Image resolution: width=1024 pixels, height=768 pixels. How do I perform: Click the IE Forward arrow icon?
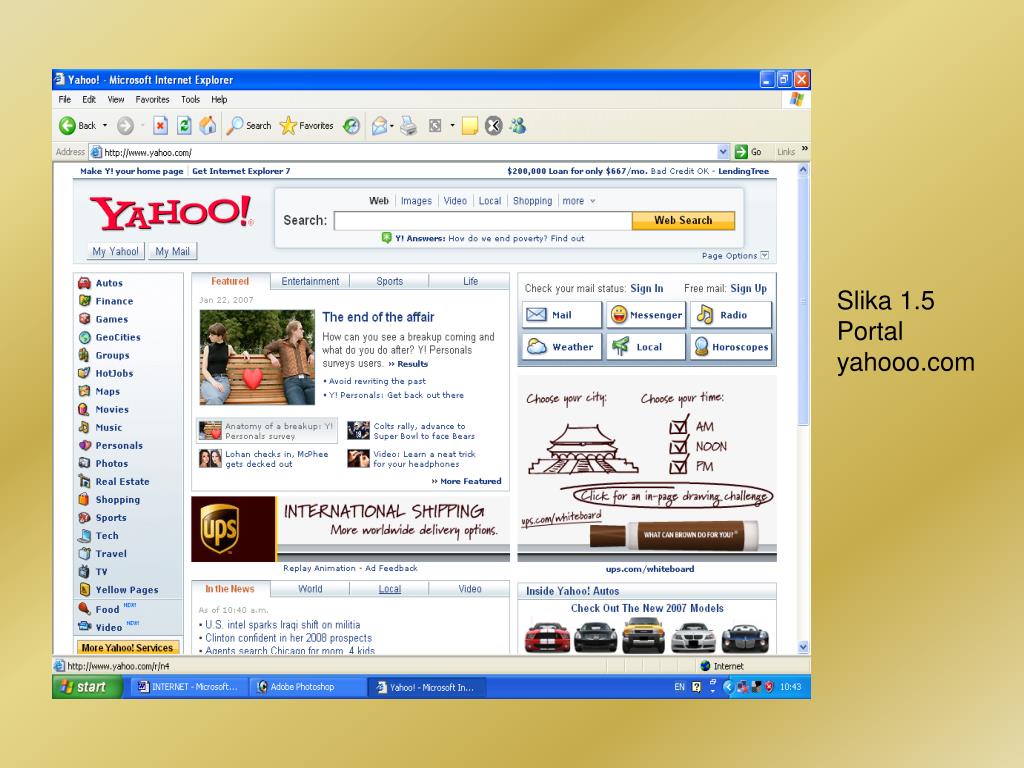(x=125, y=125)
